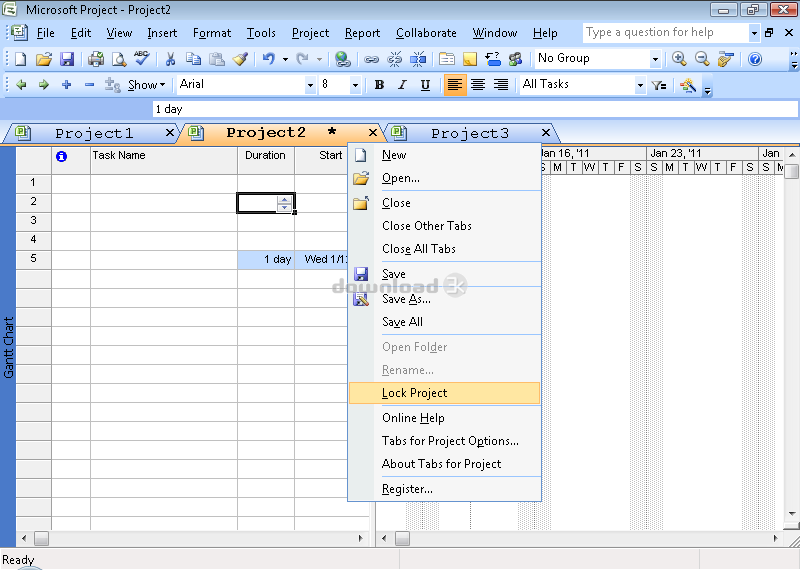This screenshot has width=800, height=570.
Task: Run the Spelling check tool
Action: coord(141,59)
